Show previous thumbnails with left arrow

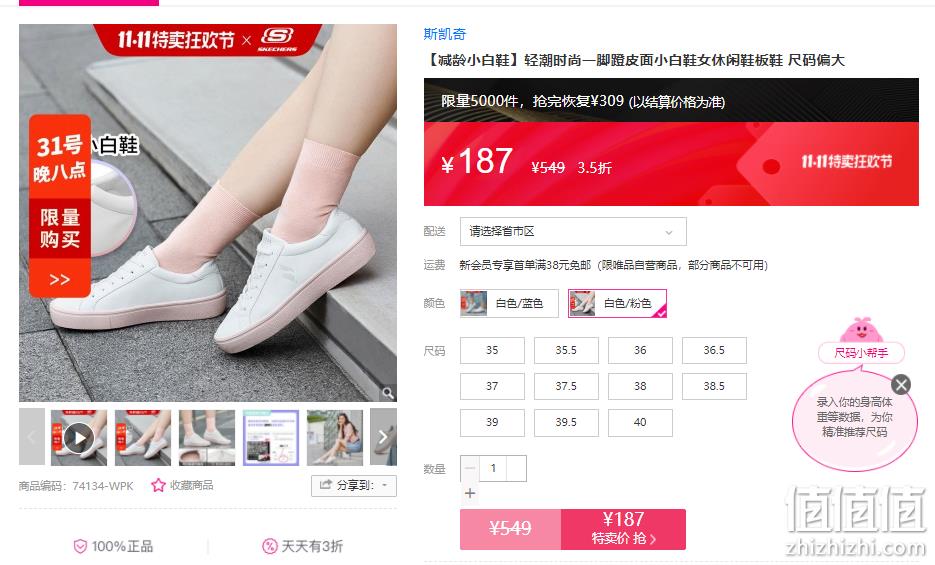click(x=32, y=437)
